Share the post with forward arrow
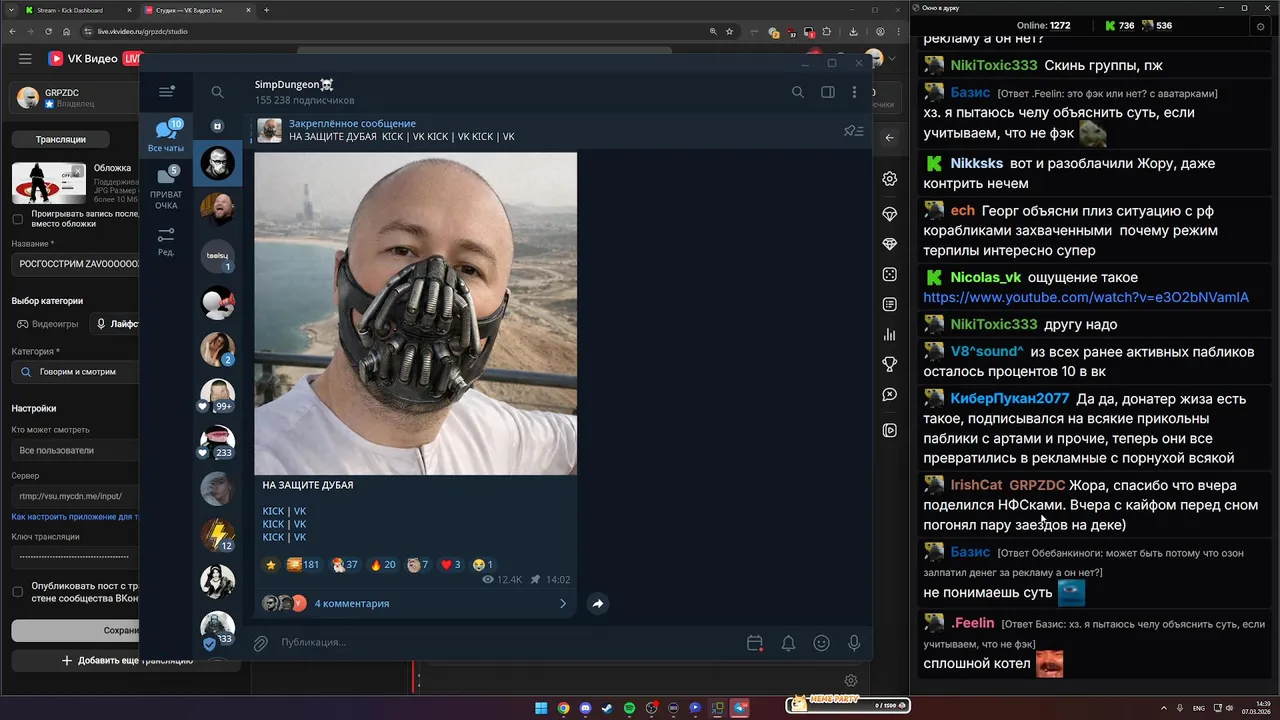 click(x=598, y=603)
